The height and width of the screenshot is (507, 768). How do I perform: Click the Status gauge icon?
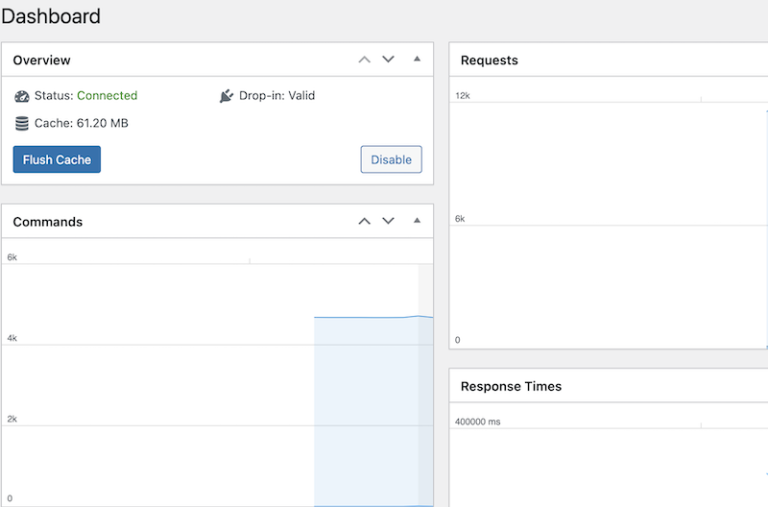22,96
